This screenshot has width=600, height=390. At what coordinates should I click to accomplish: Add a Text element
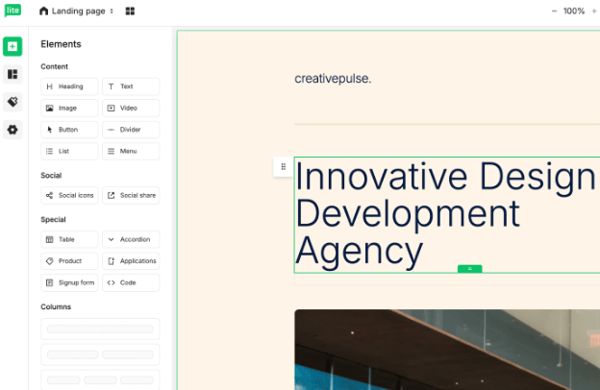[x=131, y=86]
